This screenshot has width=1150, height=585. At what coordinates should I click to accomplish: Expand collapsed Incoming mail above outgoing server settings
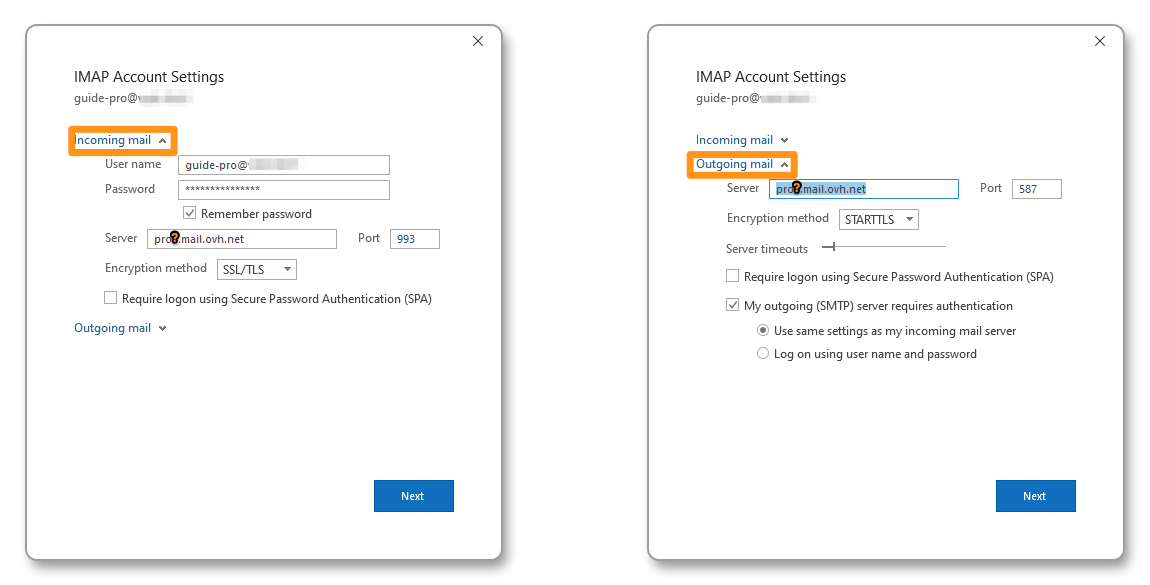(x=742, y=140)
